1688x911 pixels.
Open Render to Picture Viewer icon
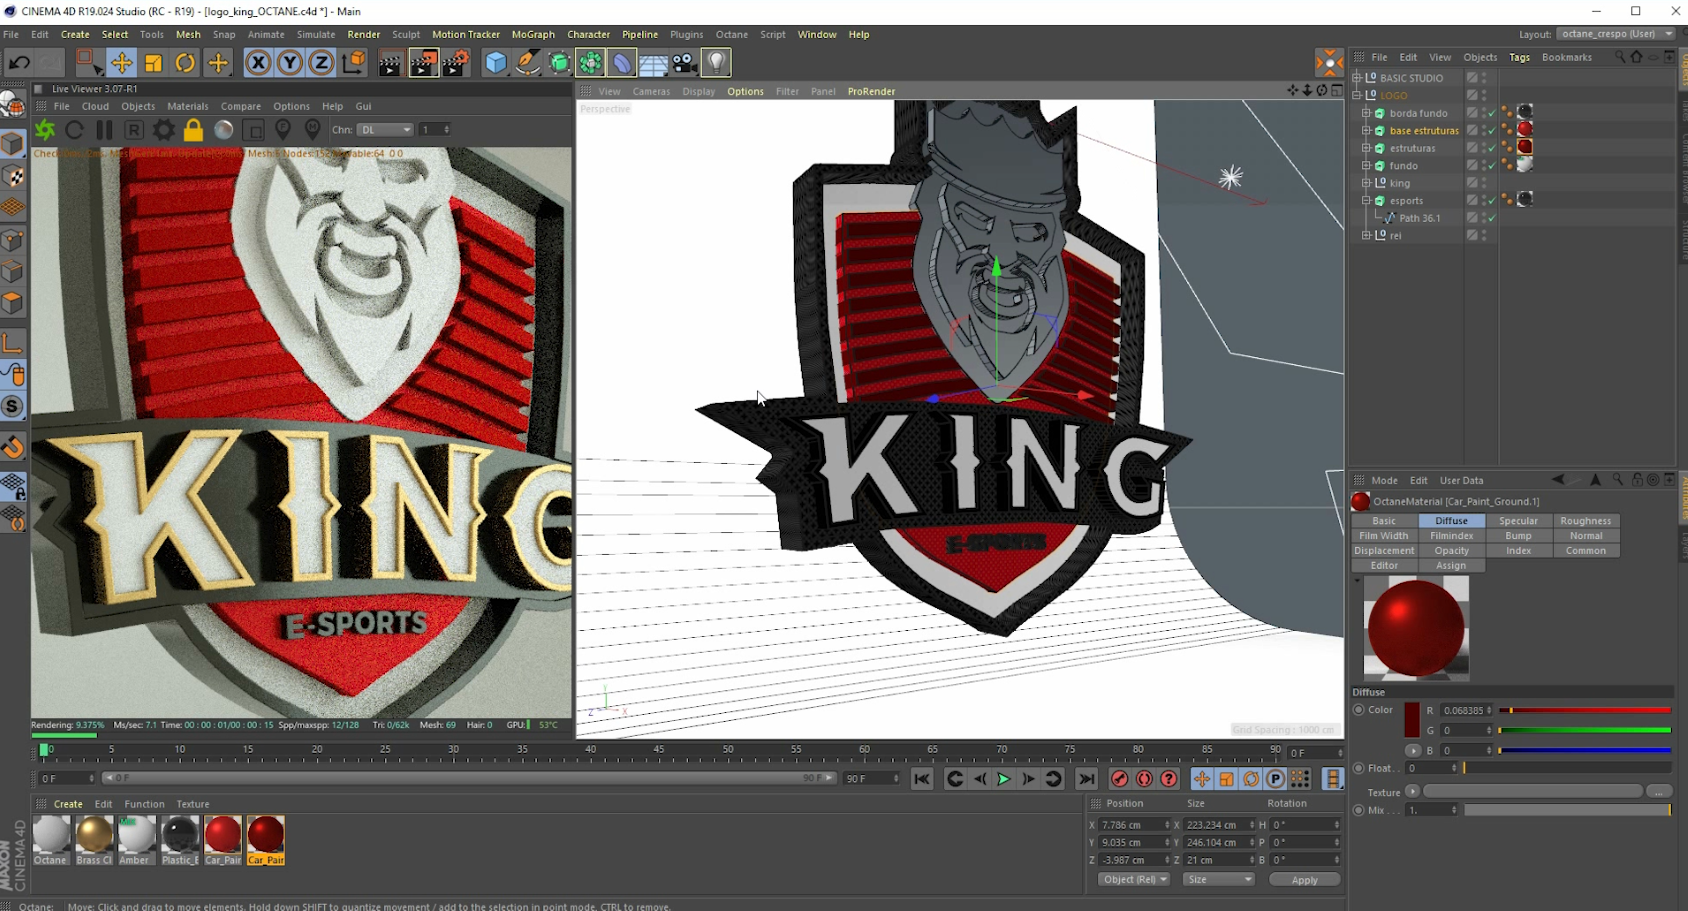423,63
